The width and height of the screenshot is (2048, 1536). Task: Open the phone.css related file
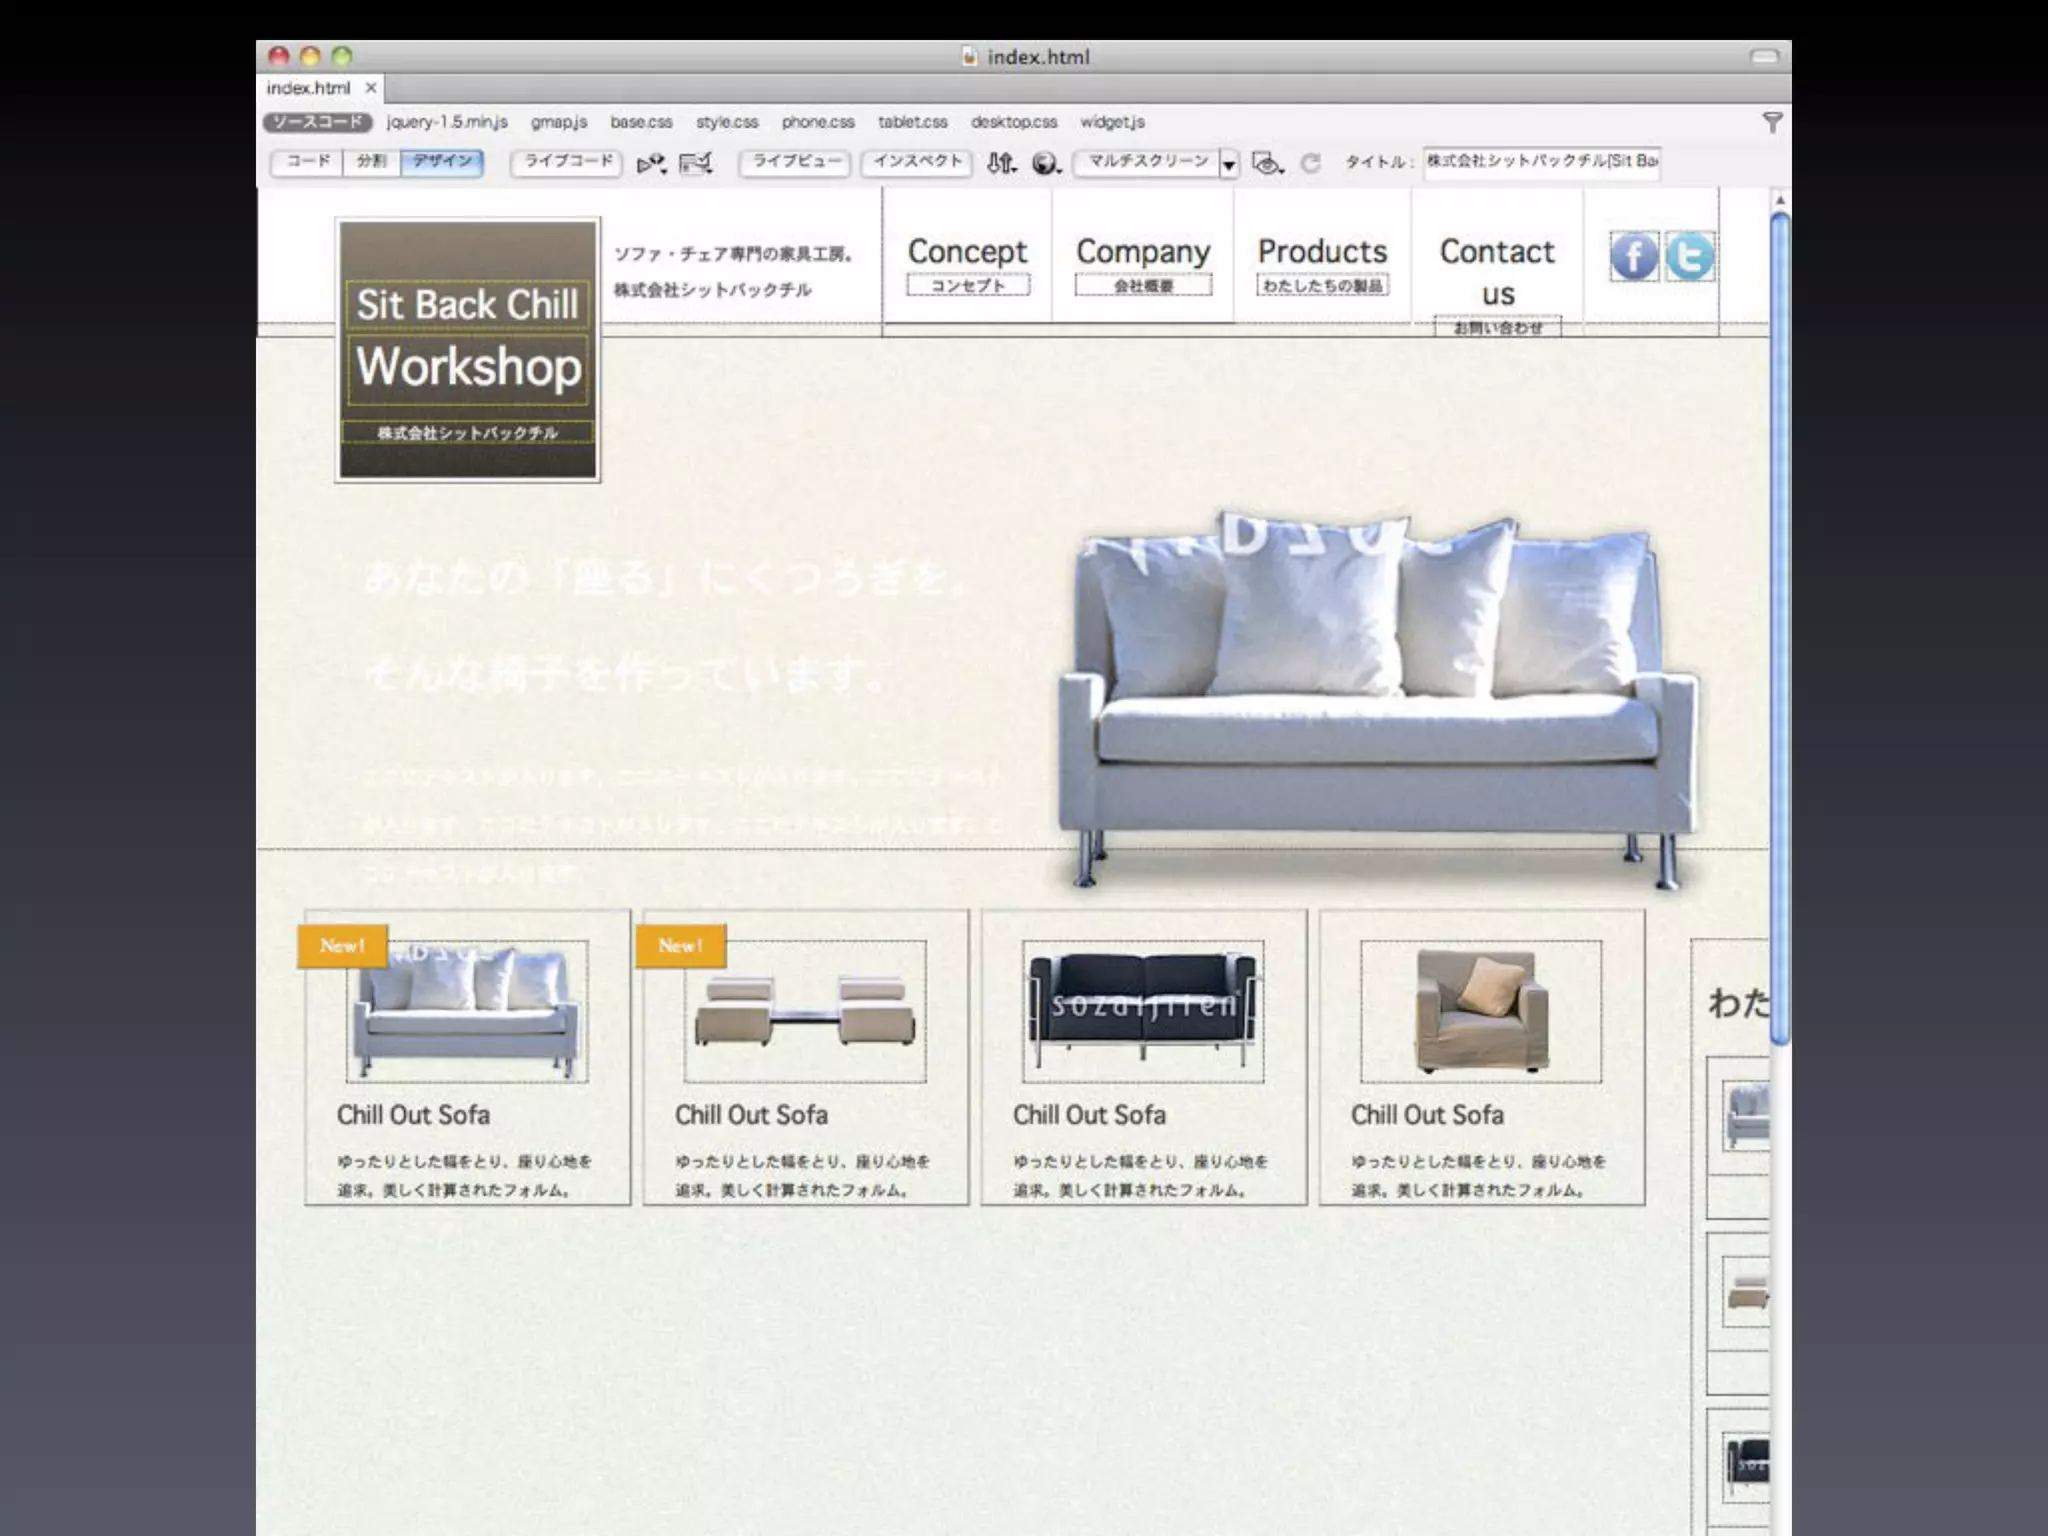818,122
